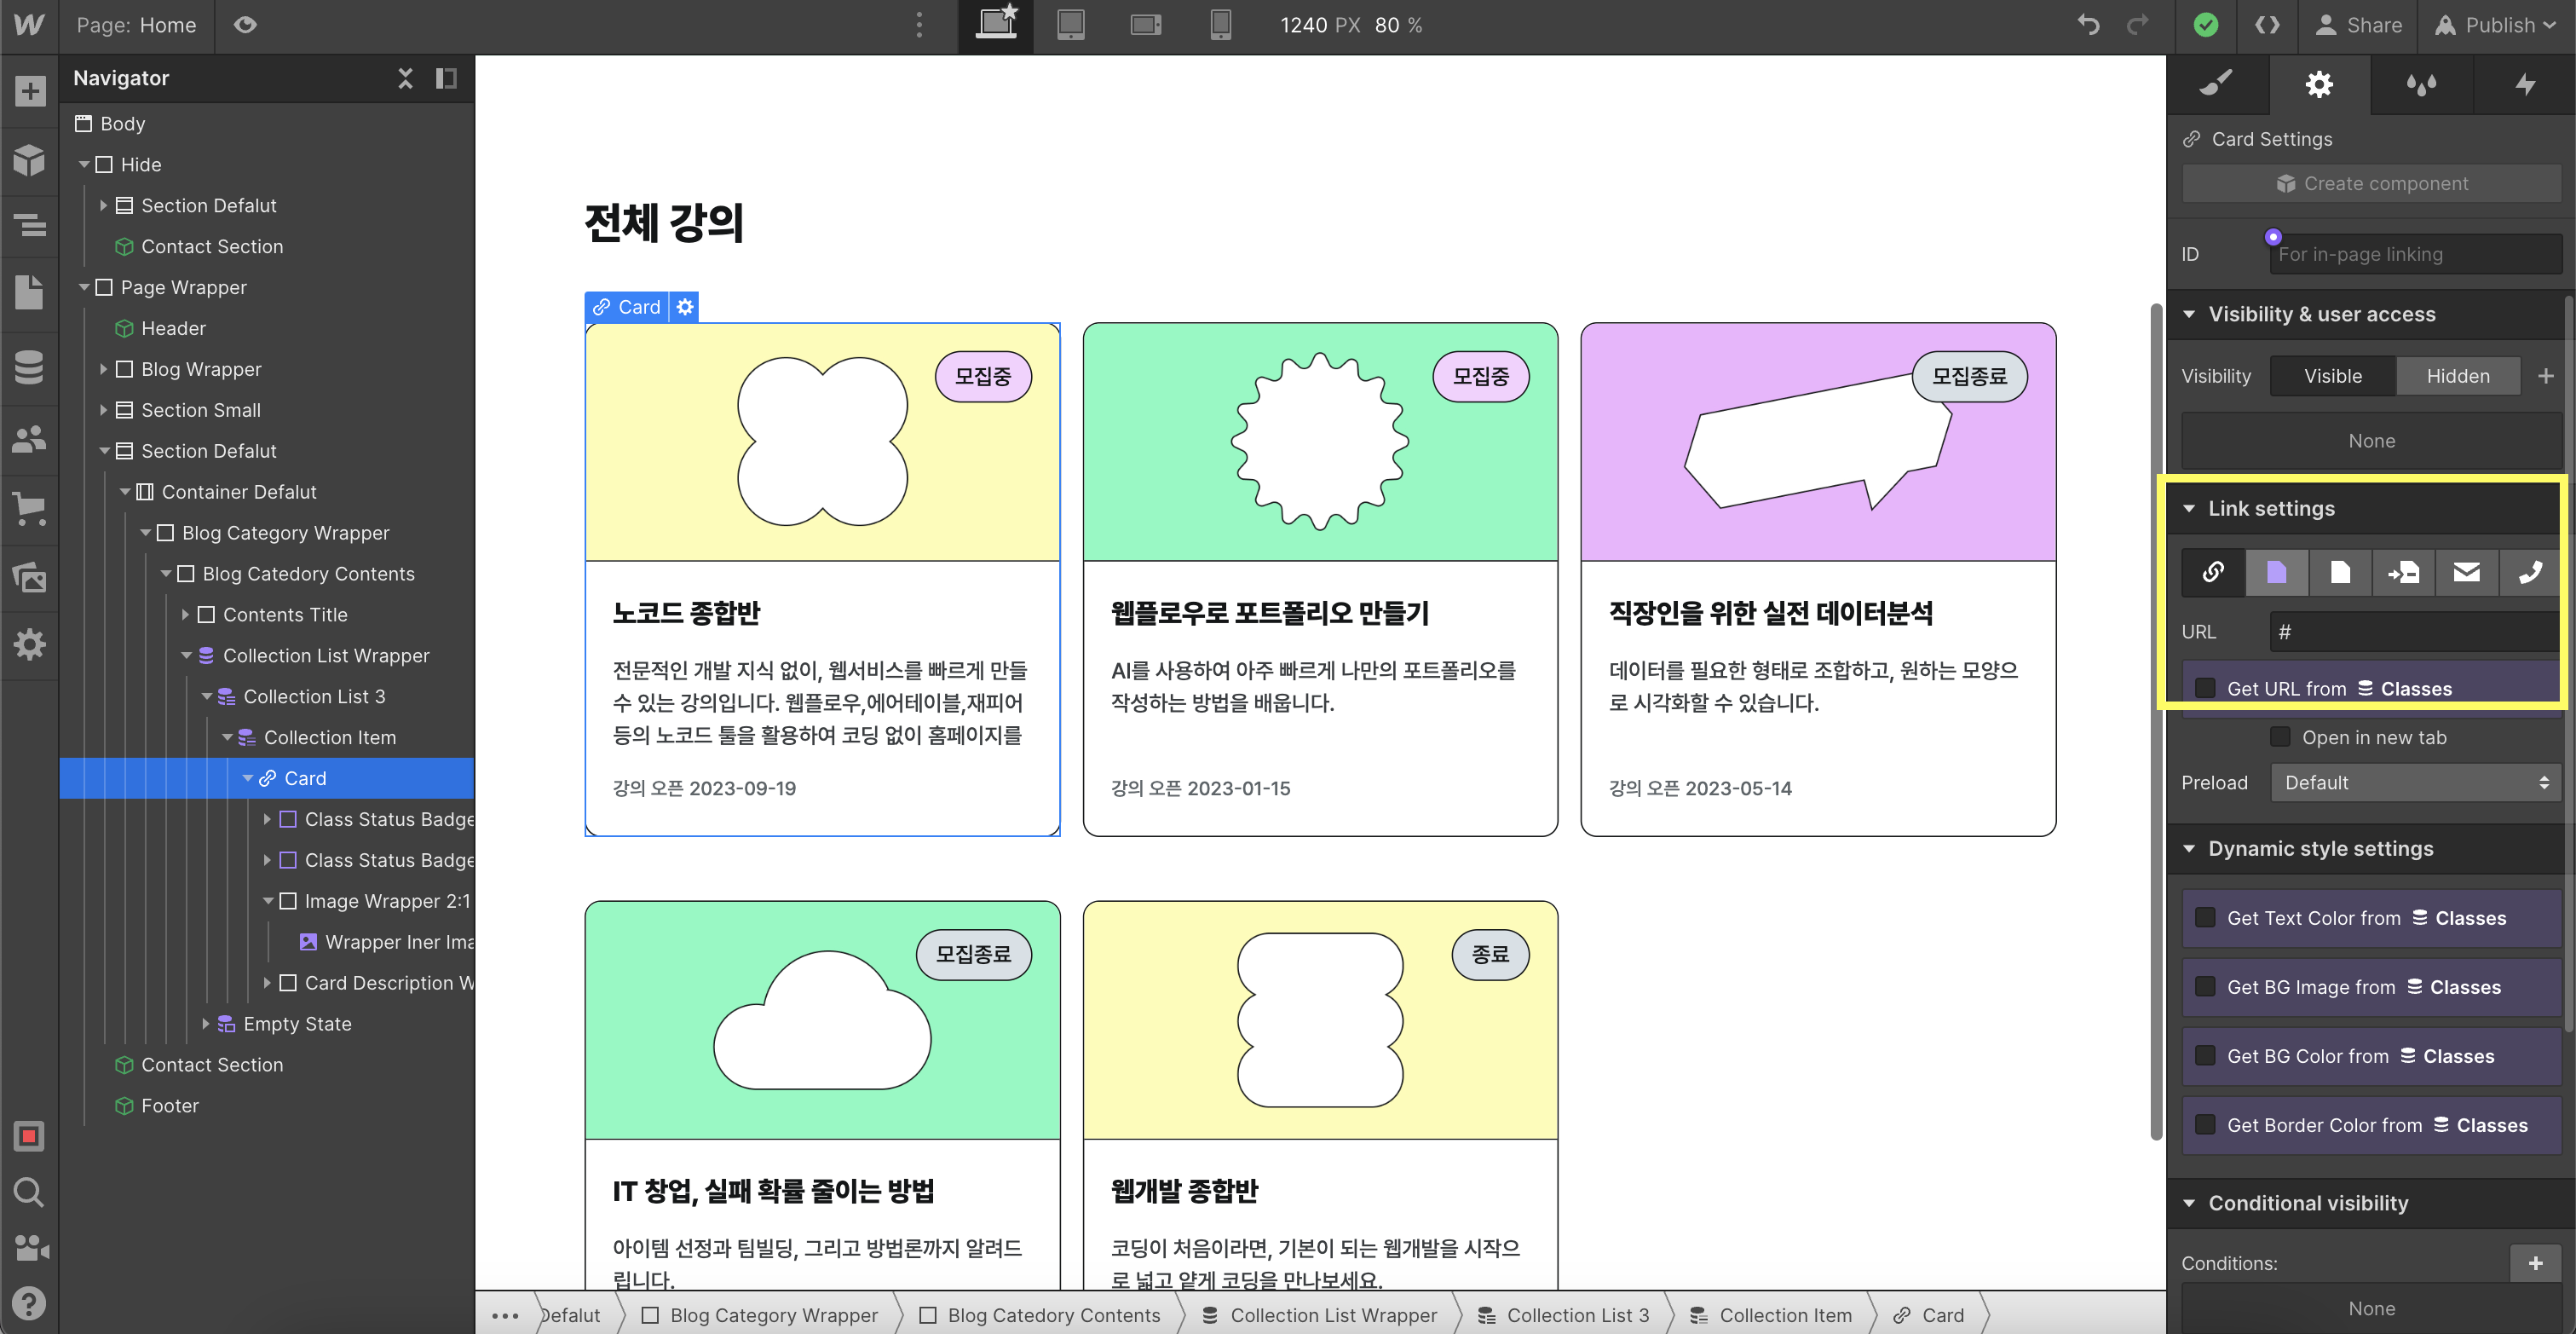The height and width of the screenshot is (1334, 2576).
Task: Switch to the element Settings gear tab
Action: pyautogui.click(x=2319, y=84)
